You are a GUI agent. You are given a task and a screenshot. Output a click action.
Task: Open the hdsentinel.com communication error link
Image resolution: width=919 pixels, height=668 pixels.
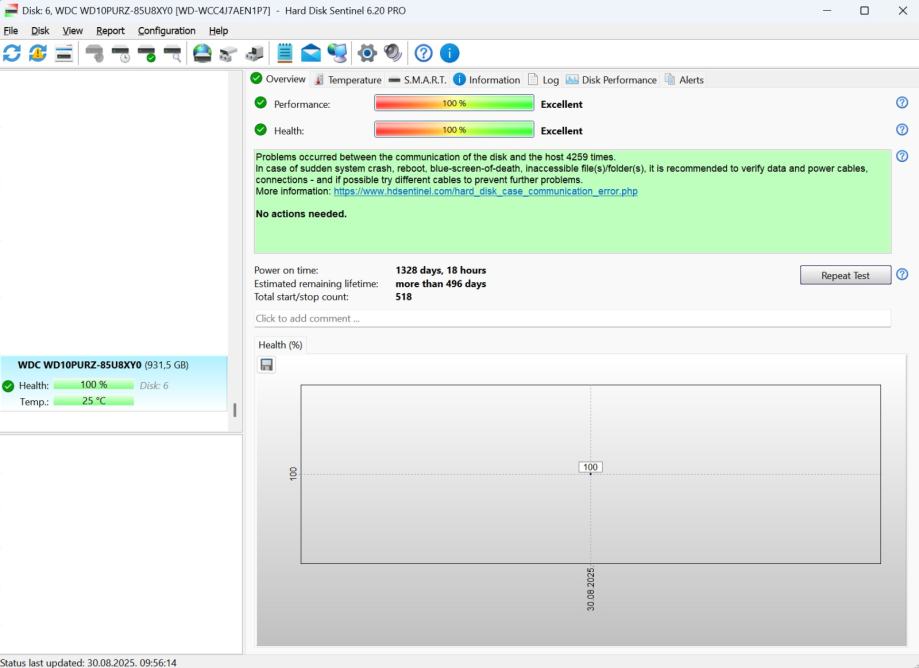tap(485, 191)
